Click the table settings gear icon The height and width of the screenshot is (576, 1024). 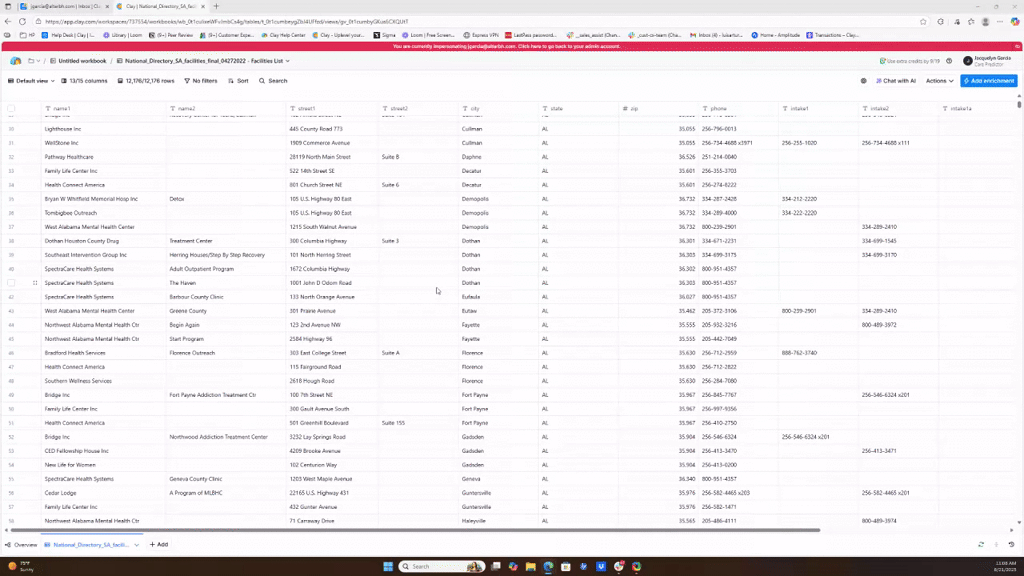coord(863,81)
